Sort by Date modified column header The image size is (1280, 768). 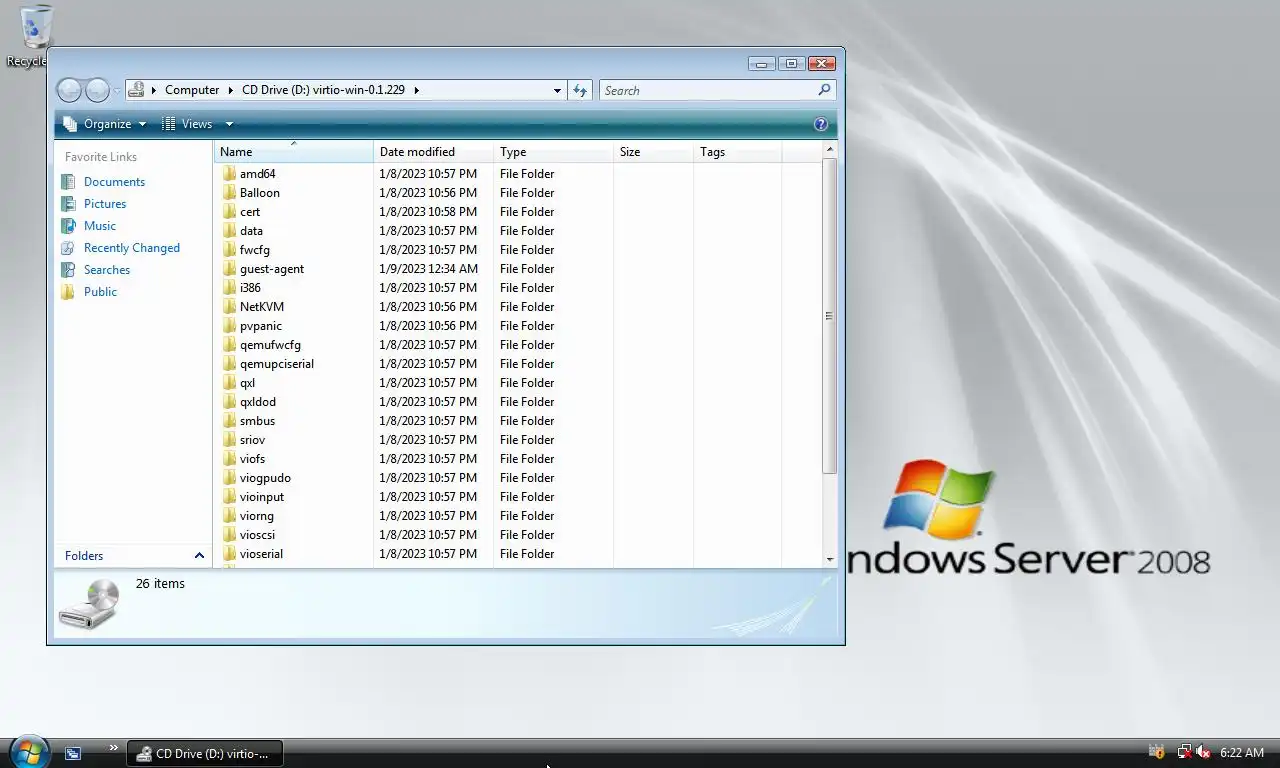[x=434, y=152]
